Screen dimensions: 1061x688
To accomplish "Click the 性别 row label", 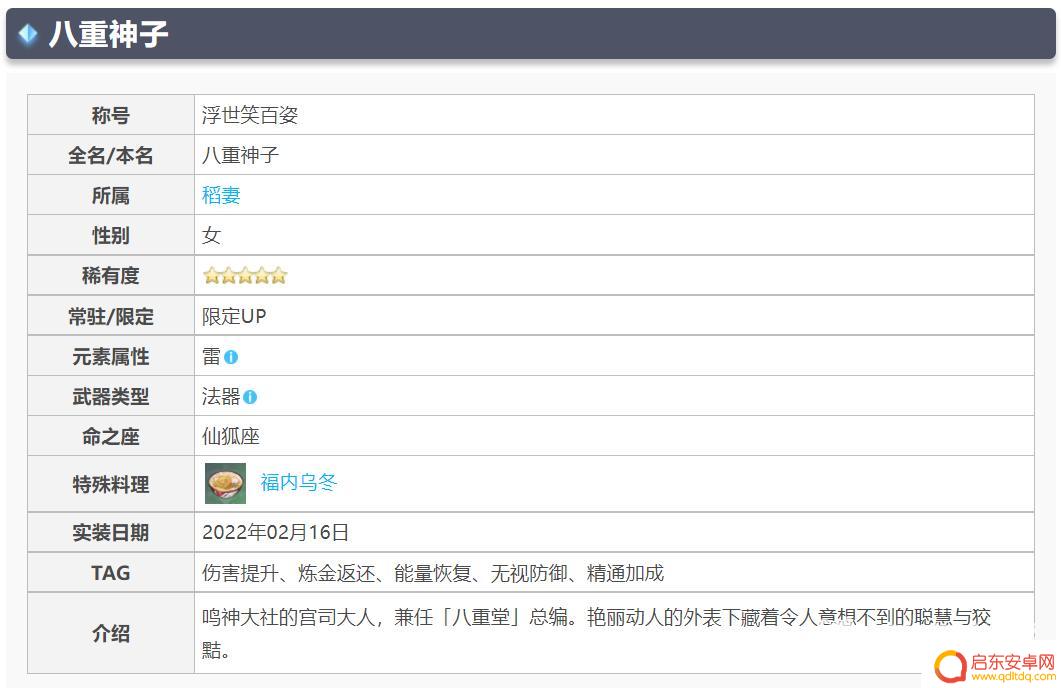I will [111, 235].
